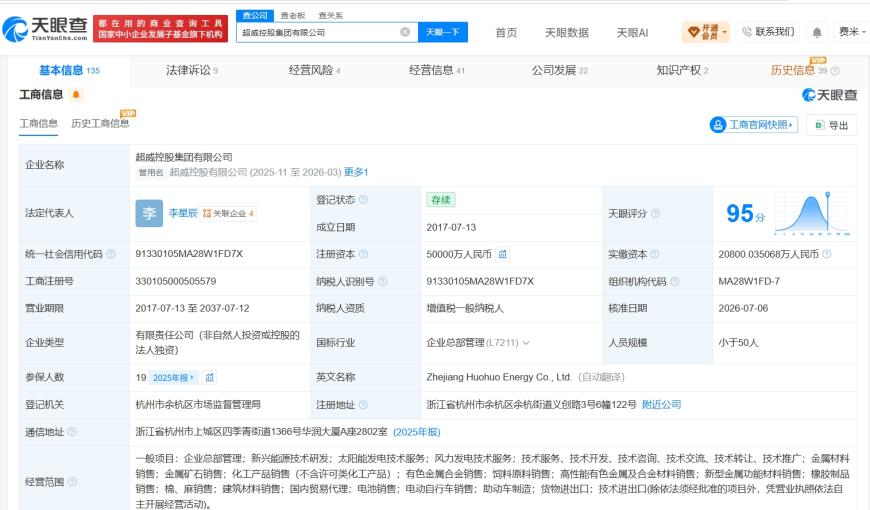870x510 pixels.
Task: Click help icon beside 历史信息 tab
Action: [835, 70]
